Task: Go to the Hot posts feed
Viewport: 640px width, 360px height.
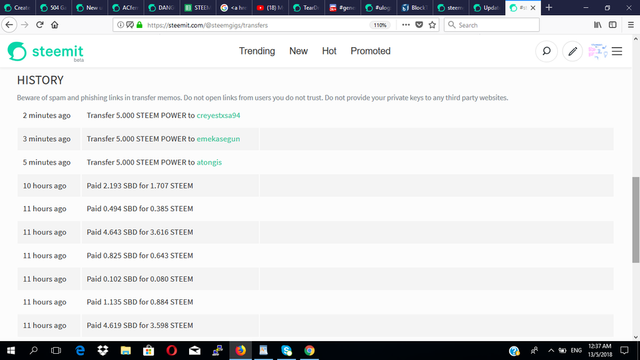Action: click(x=329, y=51)
